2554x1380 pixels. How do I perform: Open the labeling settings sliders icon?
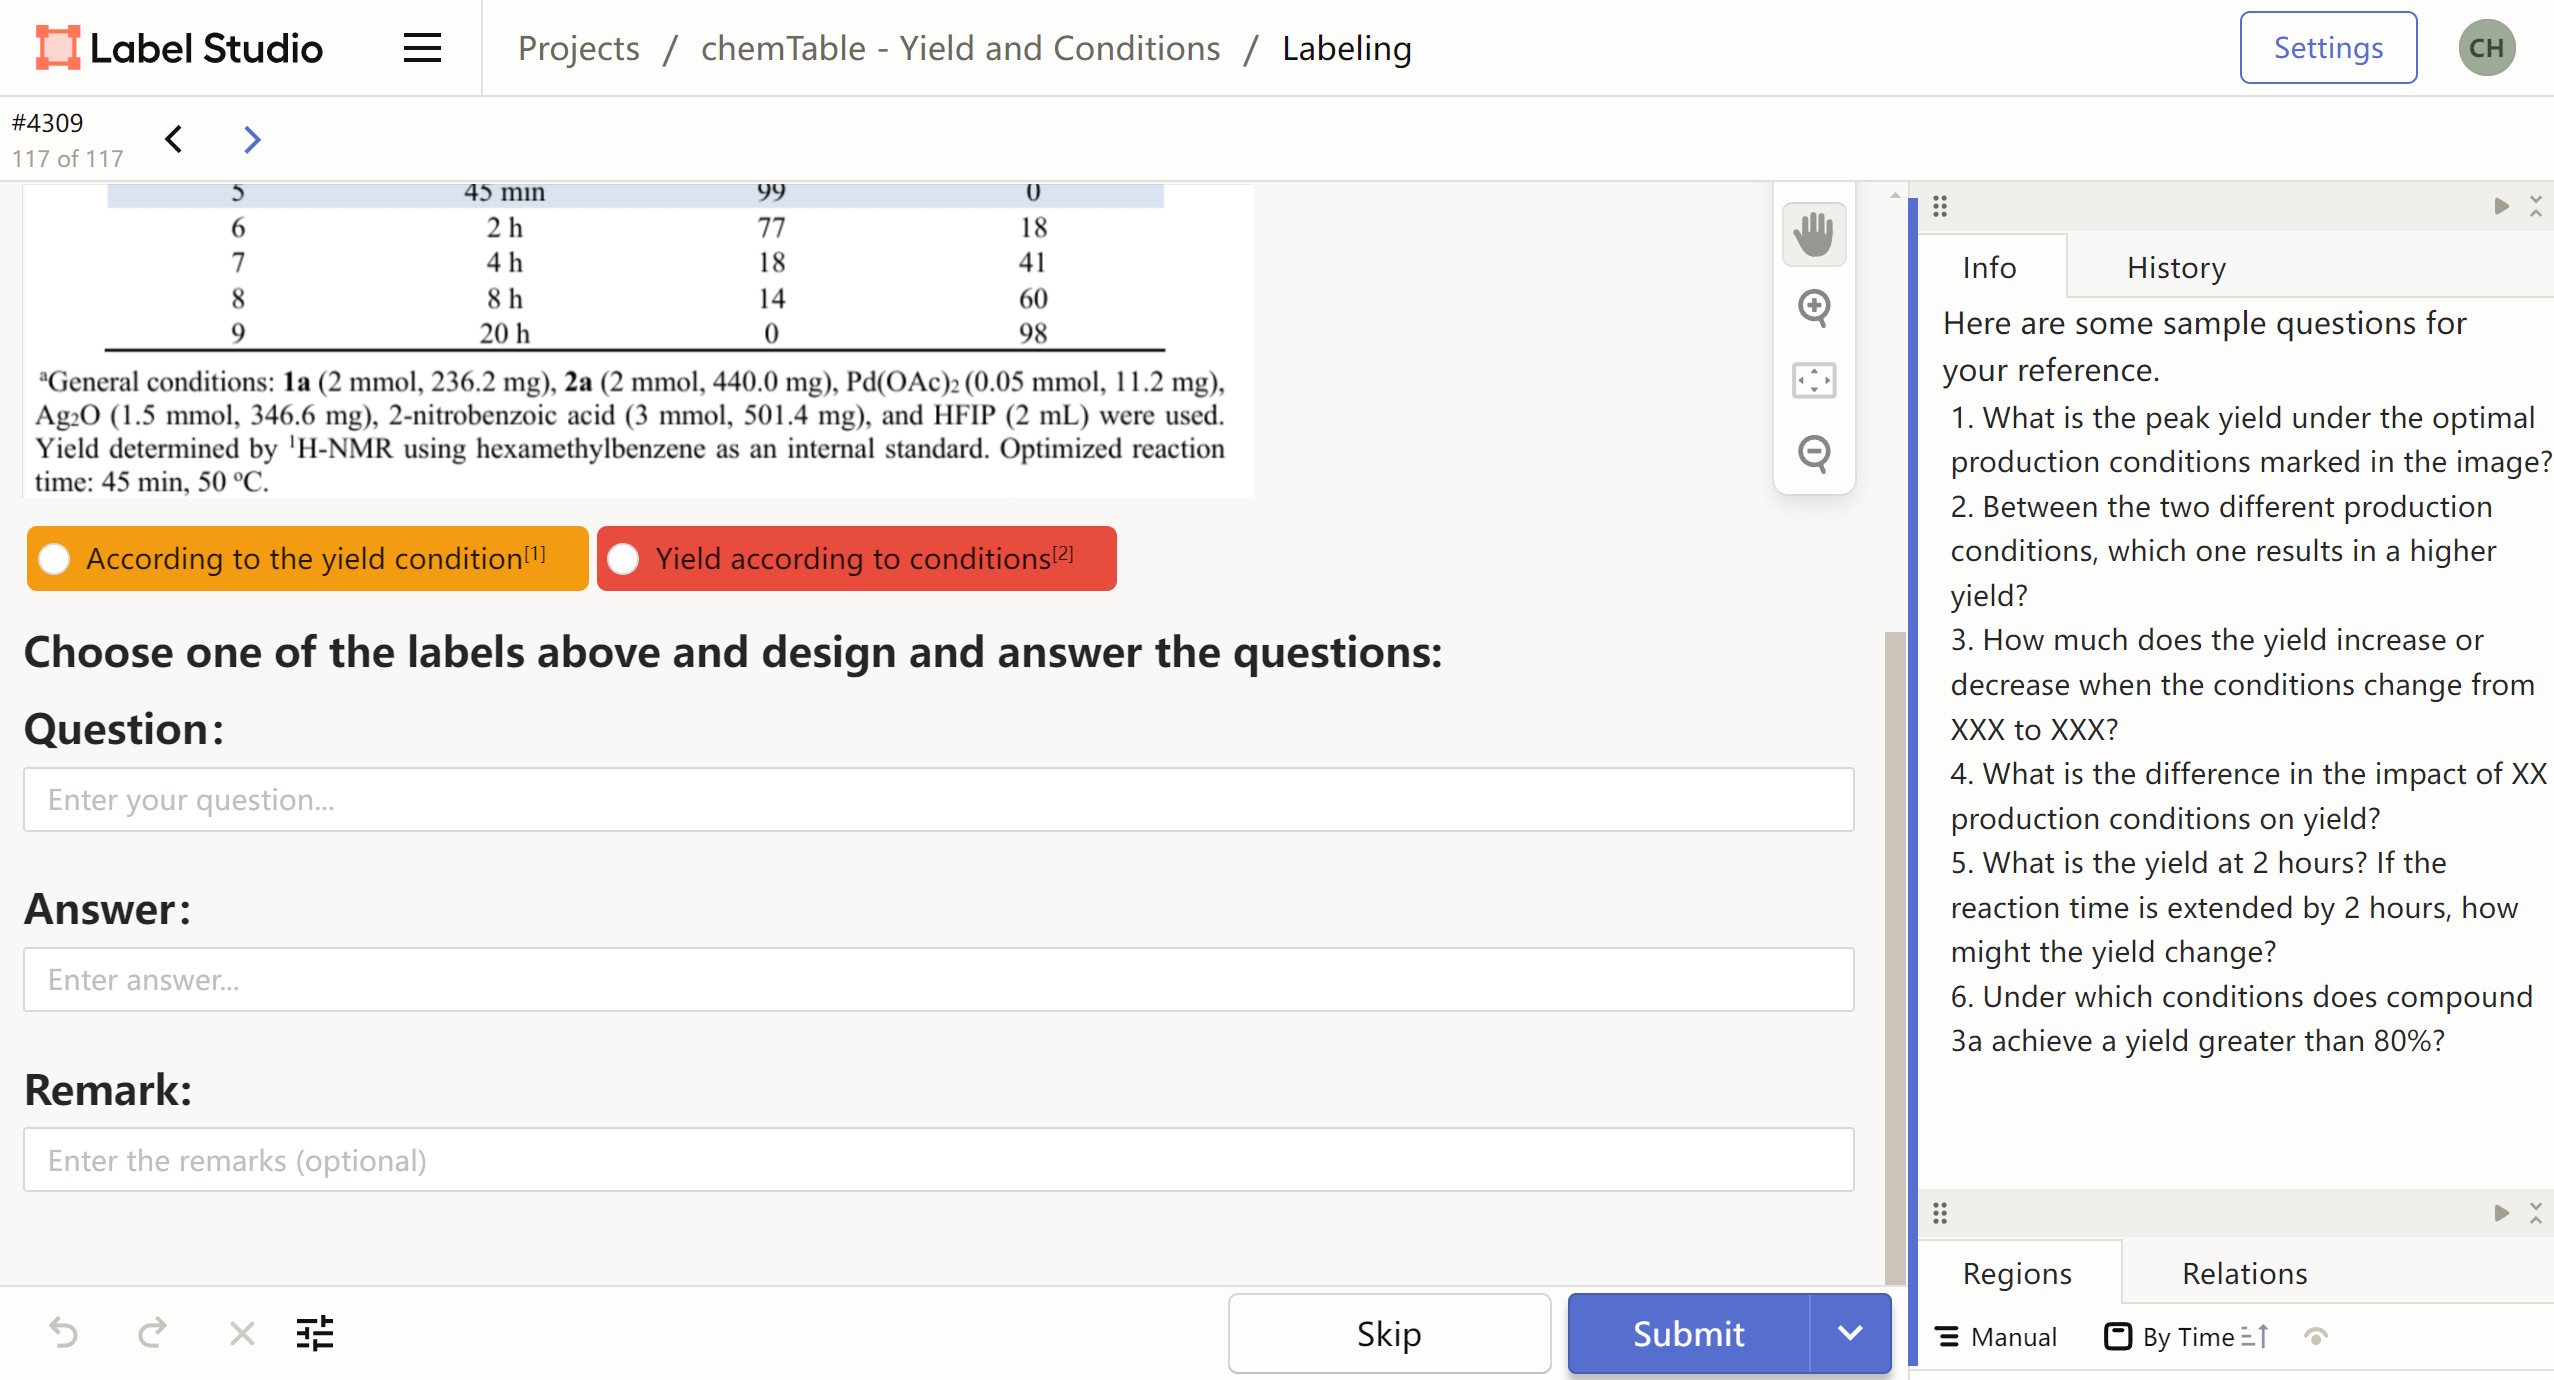(x=315, y=1333)
